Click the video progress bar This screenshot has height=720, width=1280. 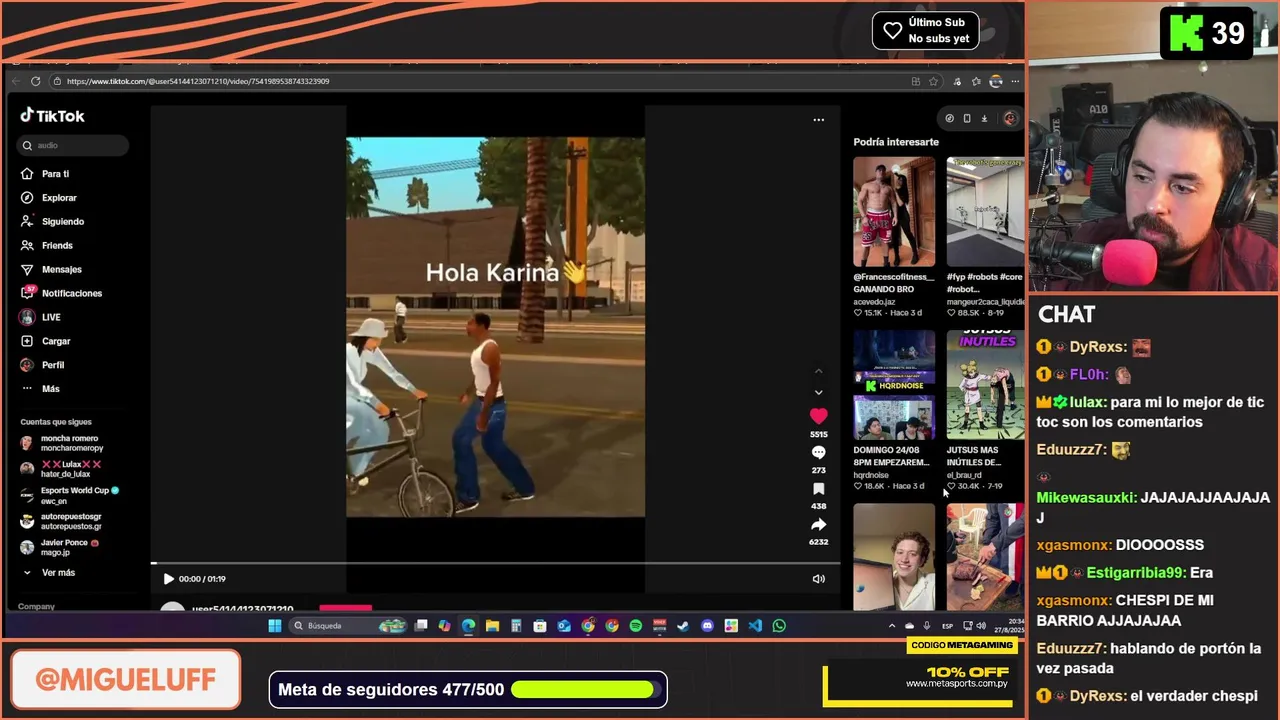(495, 563)
